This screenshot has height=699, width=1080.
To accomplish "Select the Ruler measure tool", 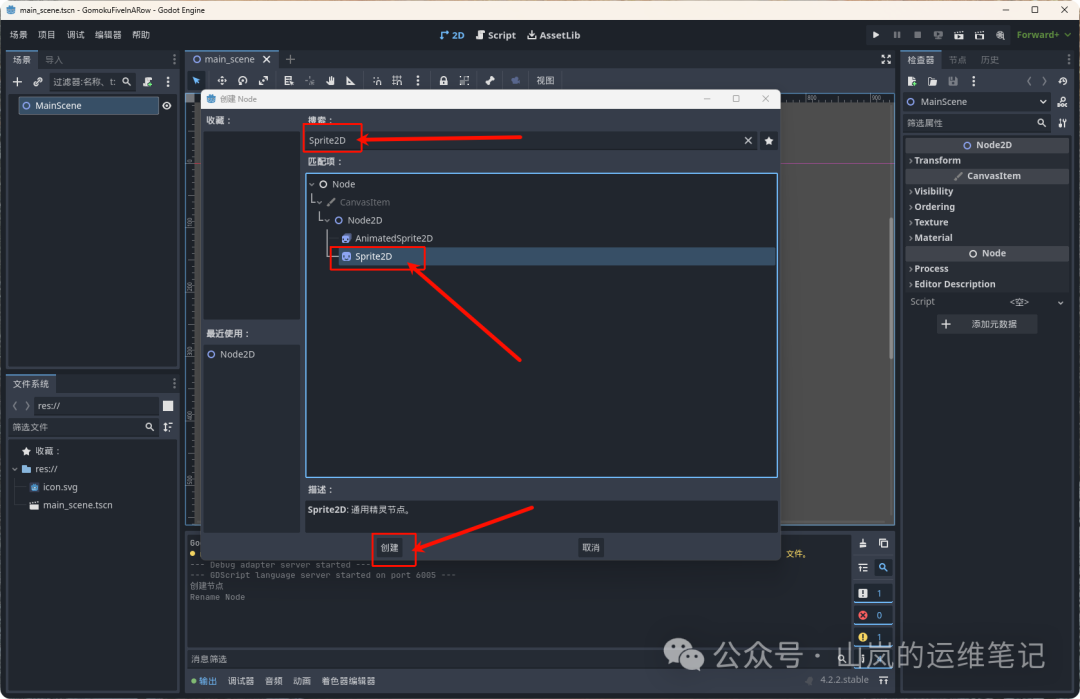I will [351, 81].
